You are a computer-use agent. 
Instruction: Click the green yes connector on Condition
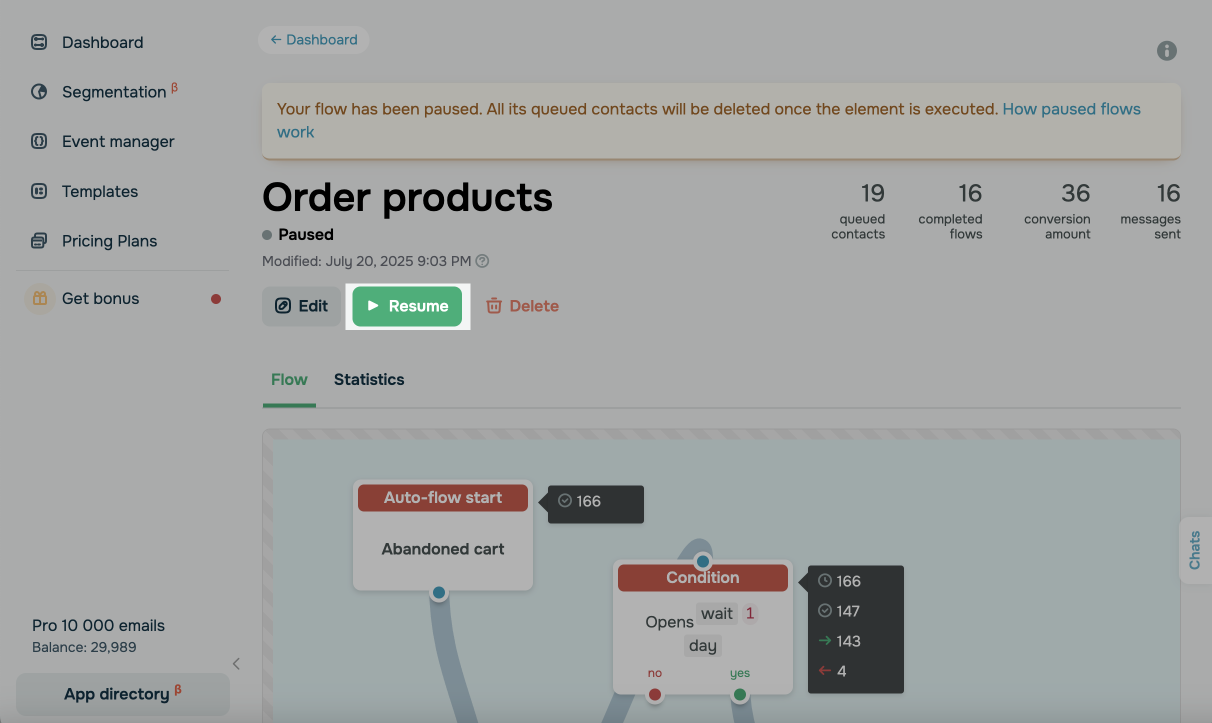[x=740, y=694]
